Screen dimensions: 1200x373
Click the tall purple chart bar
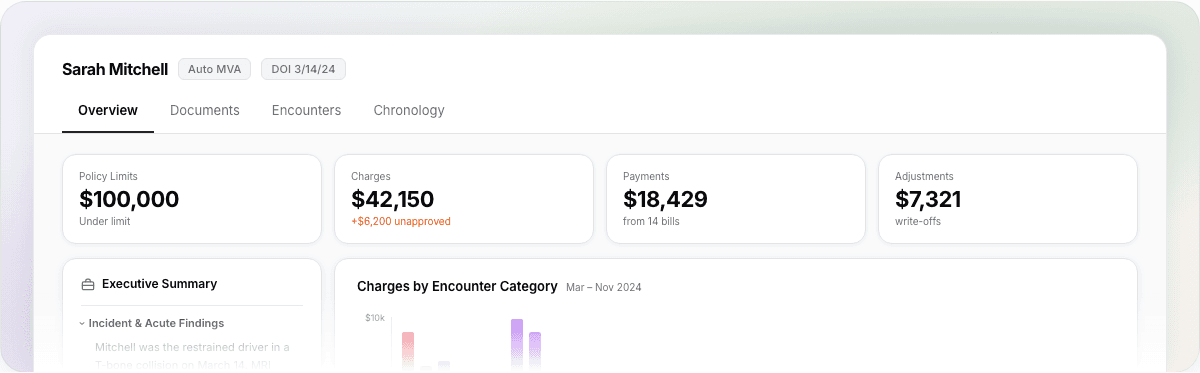click(x=517, y=344)
